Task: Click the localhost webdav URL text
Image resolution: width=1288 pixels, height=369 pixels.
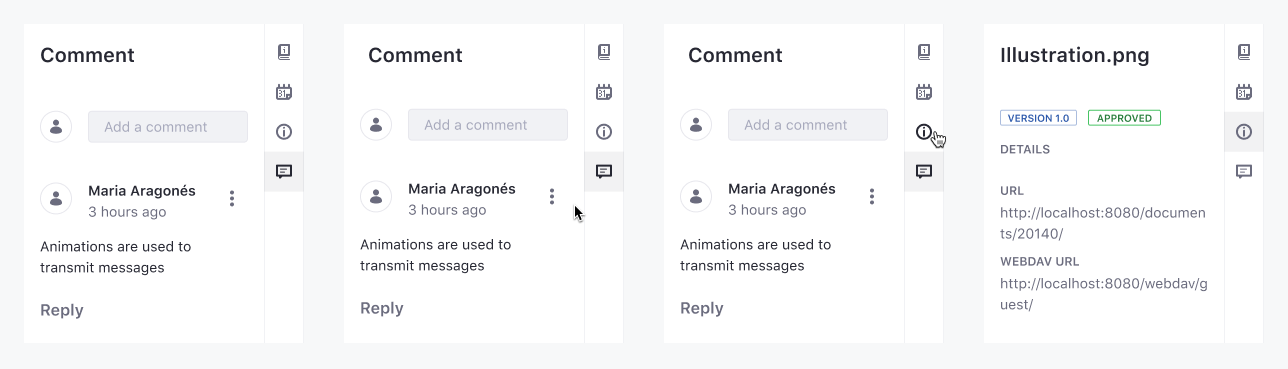Action: (1104, 294)
